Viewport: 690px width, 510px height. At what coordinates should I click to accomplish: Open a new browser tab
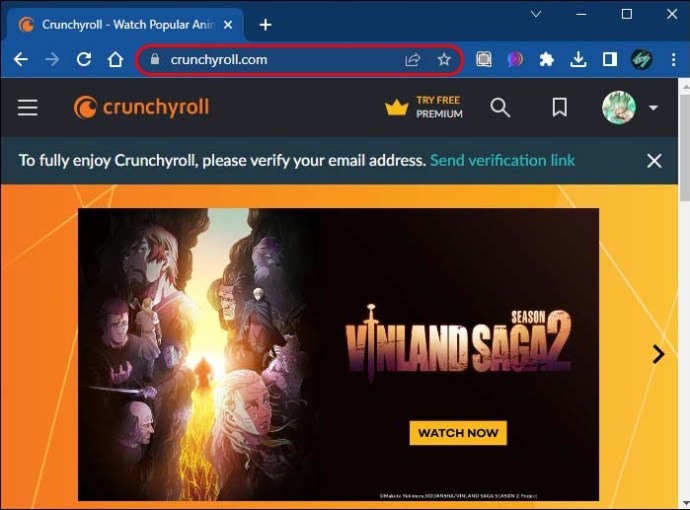[x=265, y=25]
